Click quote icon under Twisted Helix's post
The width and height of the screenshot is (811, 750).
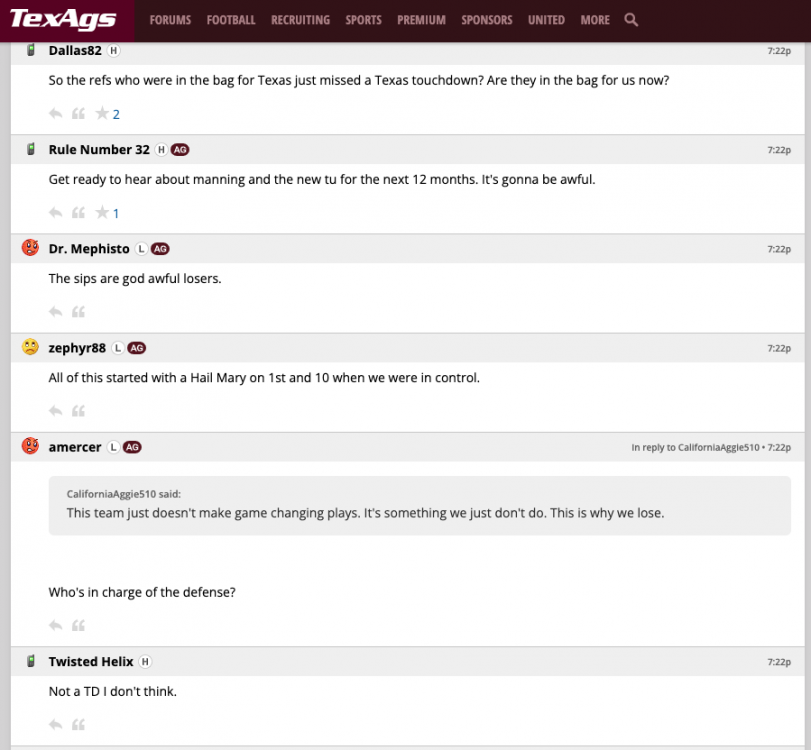[x=78, y=725]
